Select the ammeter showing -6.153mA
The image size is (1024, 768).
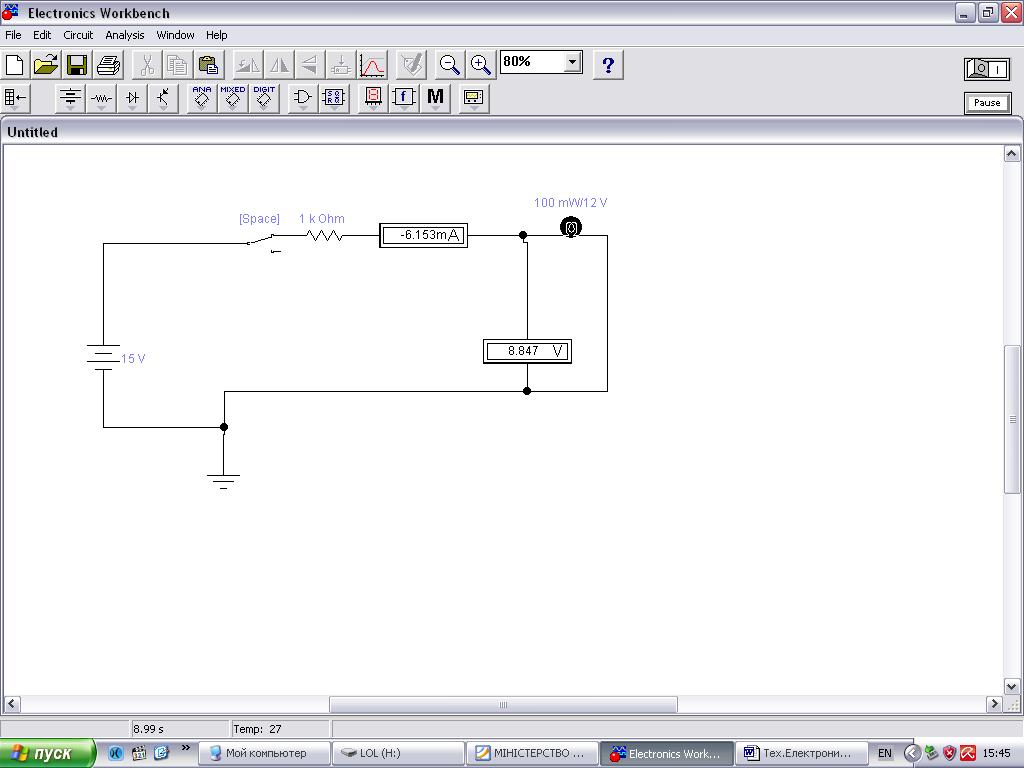(x=423, y=235)
